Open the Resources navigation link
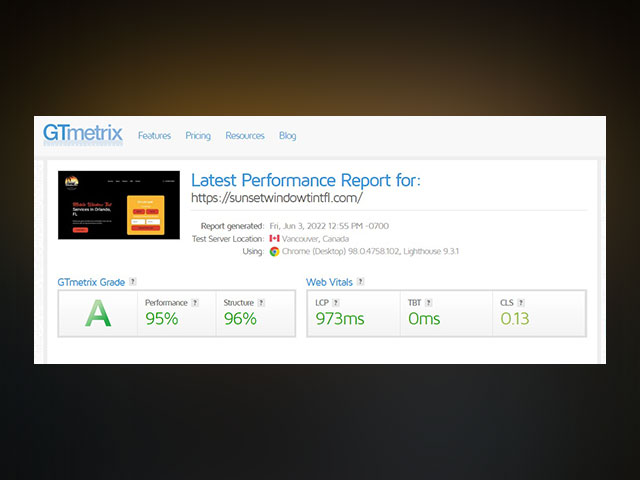The height and width of the screenshot is (480, 640). (x=245, y=136)
